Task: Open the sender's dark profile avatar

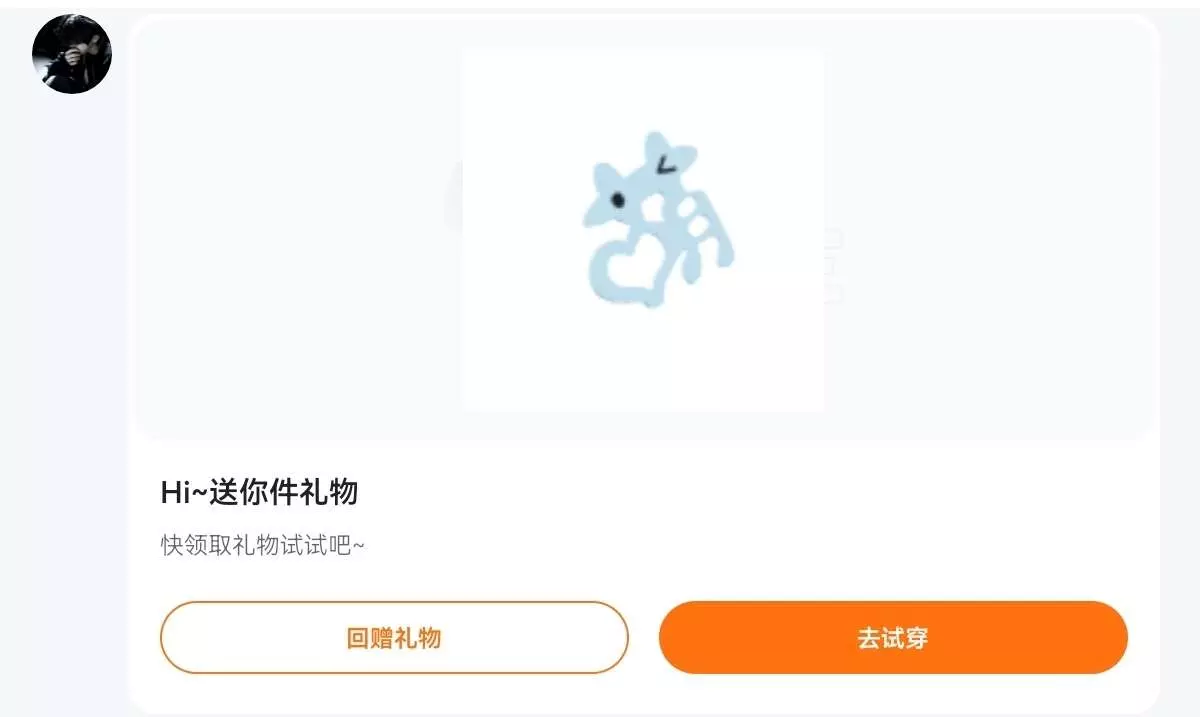Action: click(72, 54)
